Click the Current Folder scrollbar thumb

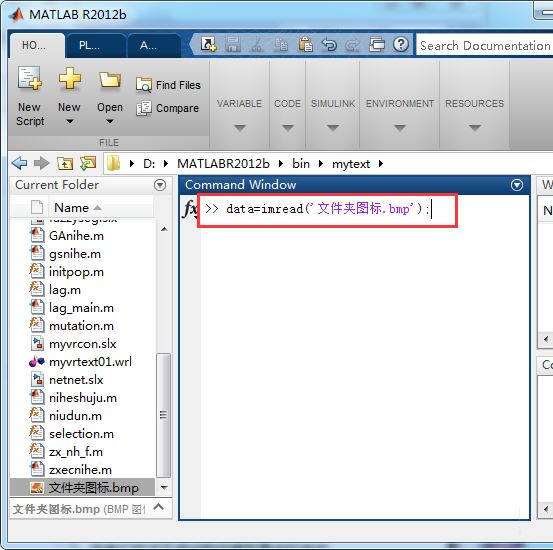pyautogui.click(x=163, y=415)
